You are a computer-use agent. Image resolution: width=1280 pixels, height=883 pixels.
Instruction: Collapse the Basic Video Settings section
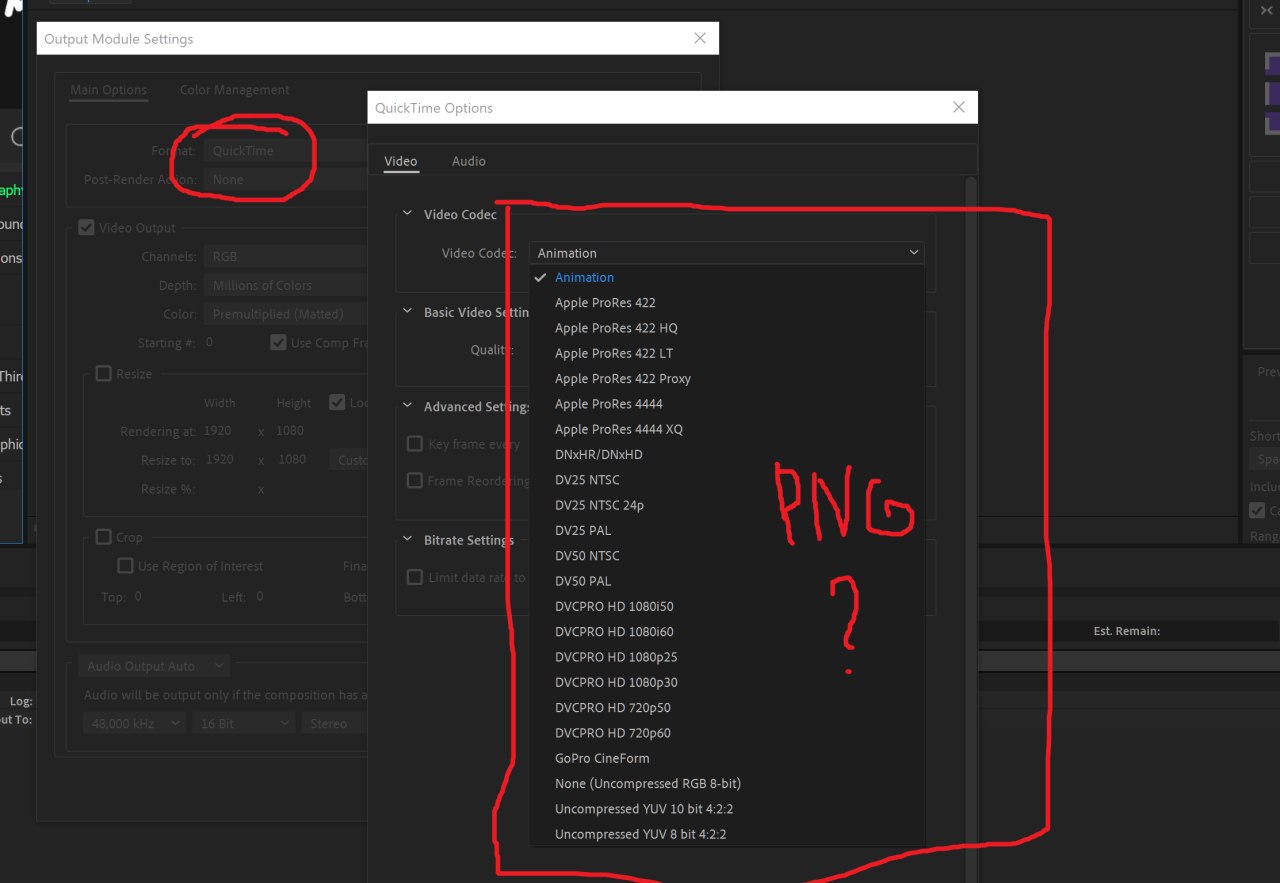coord(407,312)
